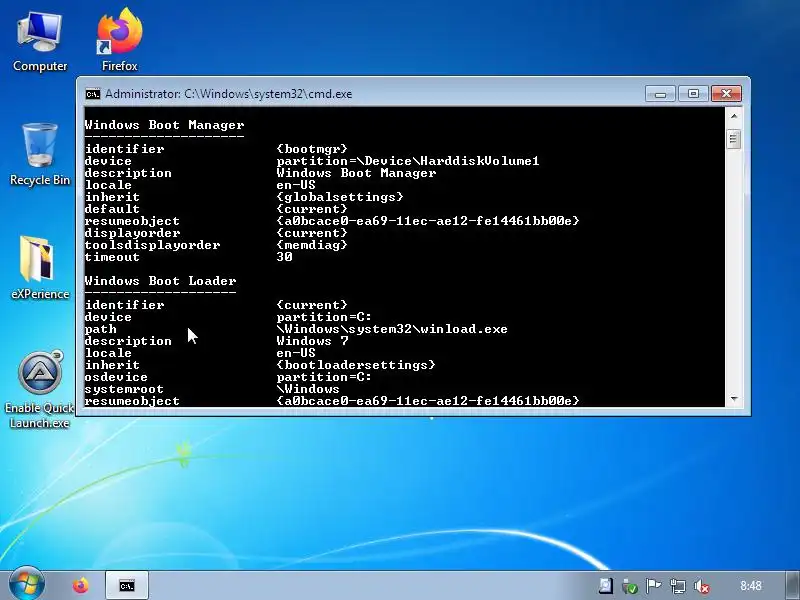The image size is (800, 600).
Task: Click the cmd.exe taskbar button
Action: click(x=127, y=585)
